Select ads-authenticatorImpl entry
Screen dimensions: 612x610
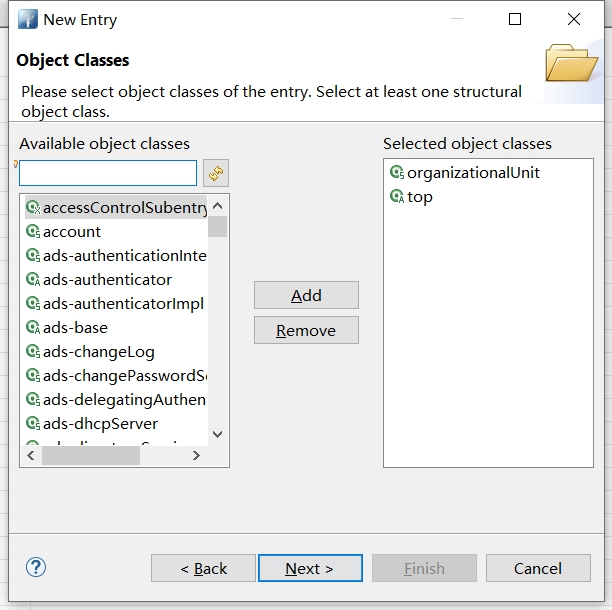[122, 304]
